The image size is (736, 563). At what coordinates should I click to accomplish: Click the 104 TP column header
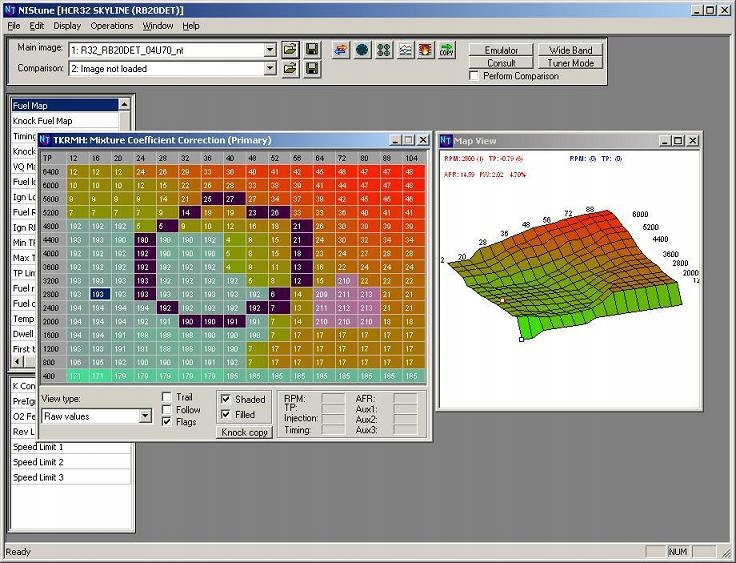[x=413, y=158]
